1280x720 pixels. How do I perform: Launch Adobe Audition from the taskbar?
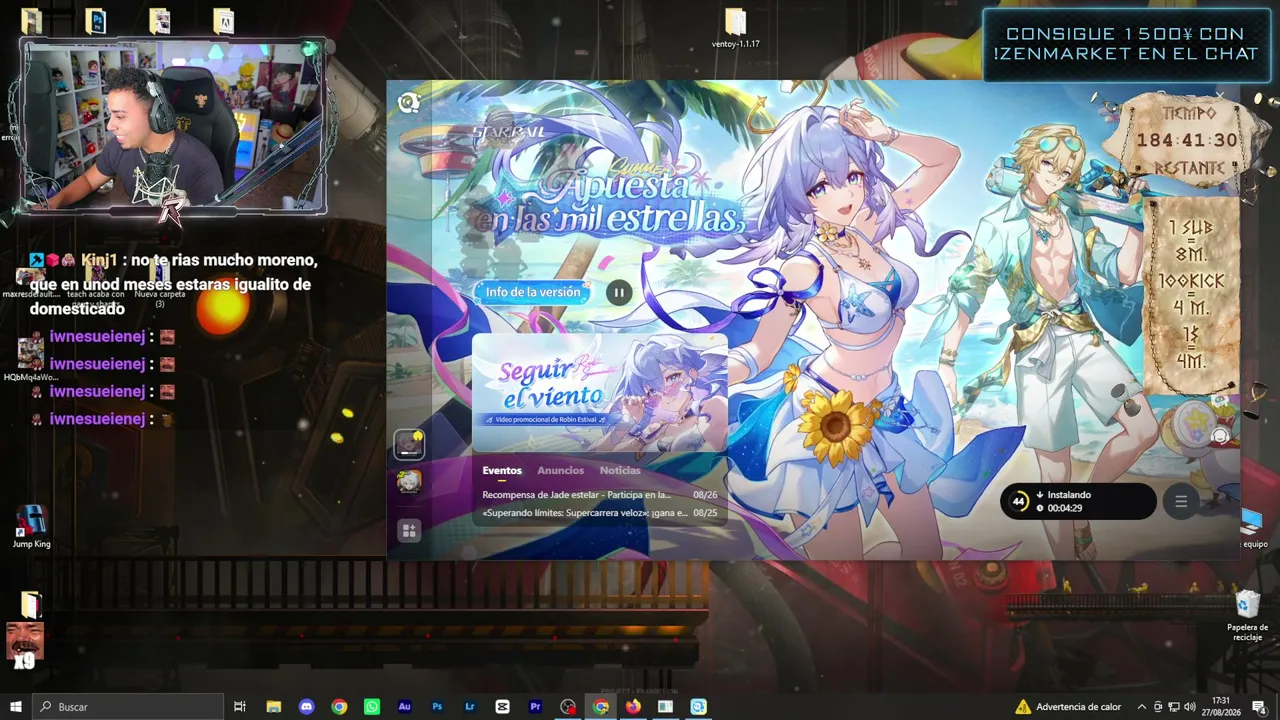pyautogui.click(x=404, y=707)
